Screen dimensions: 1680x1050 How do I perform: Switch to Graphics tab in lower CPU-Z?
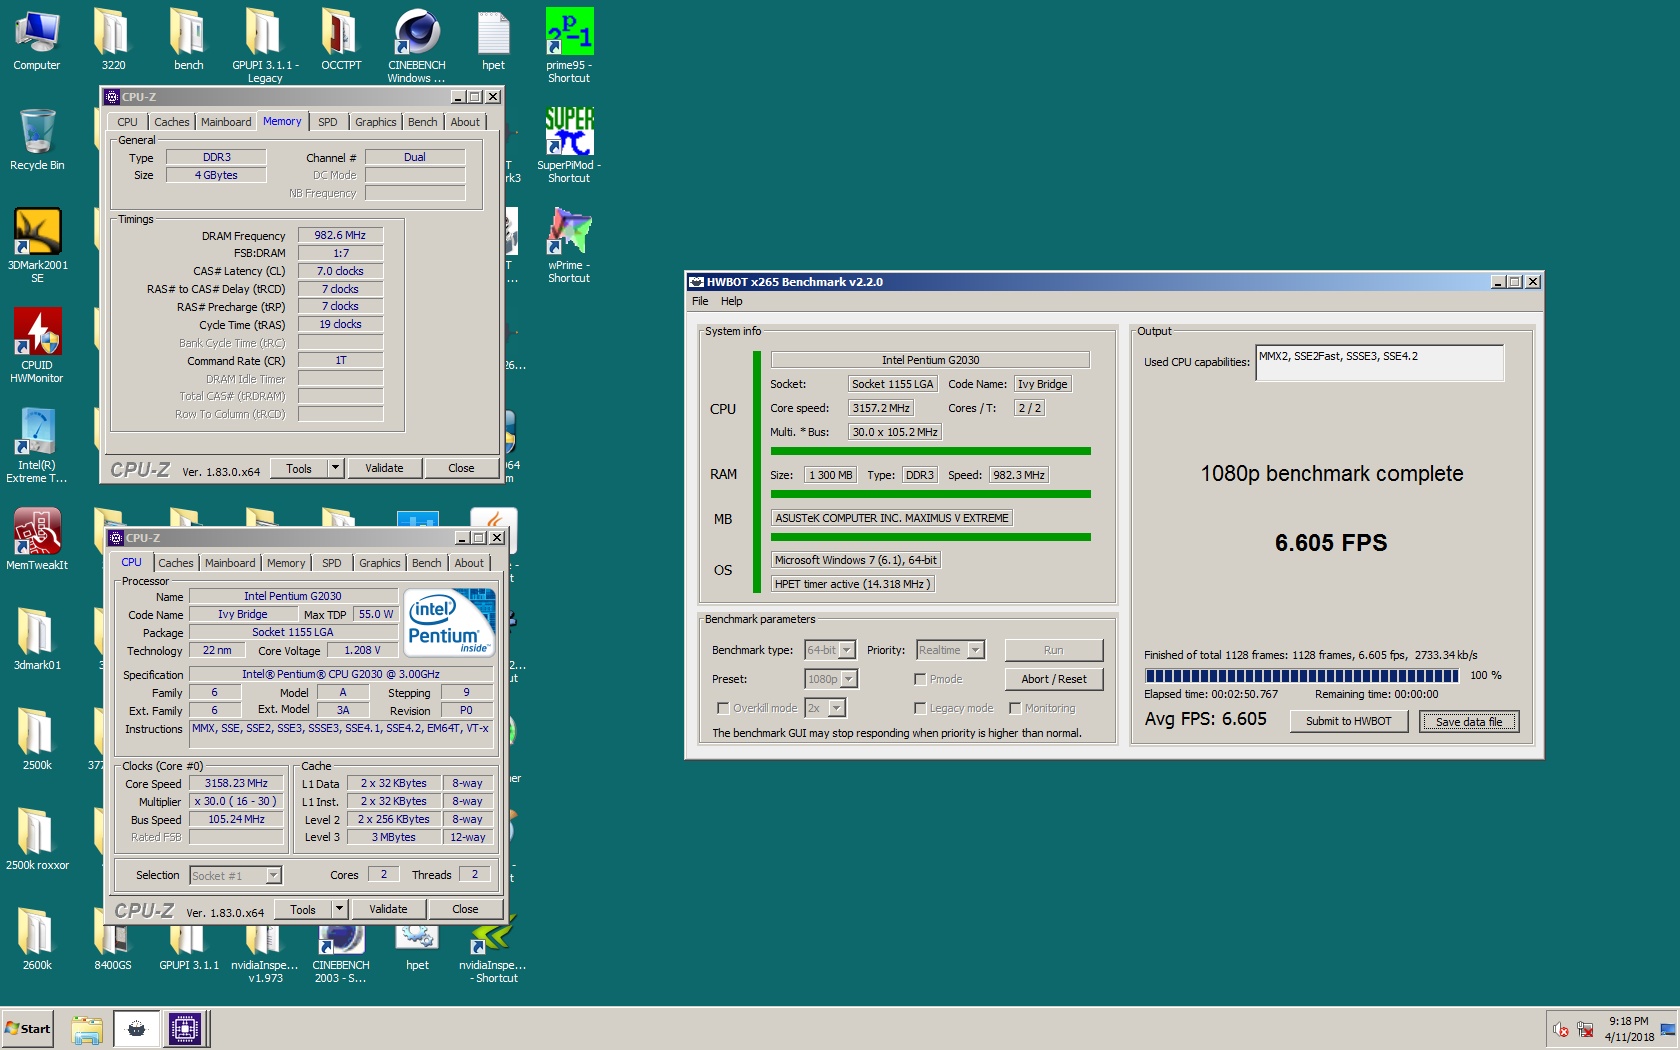[x=380, y=563]
